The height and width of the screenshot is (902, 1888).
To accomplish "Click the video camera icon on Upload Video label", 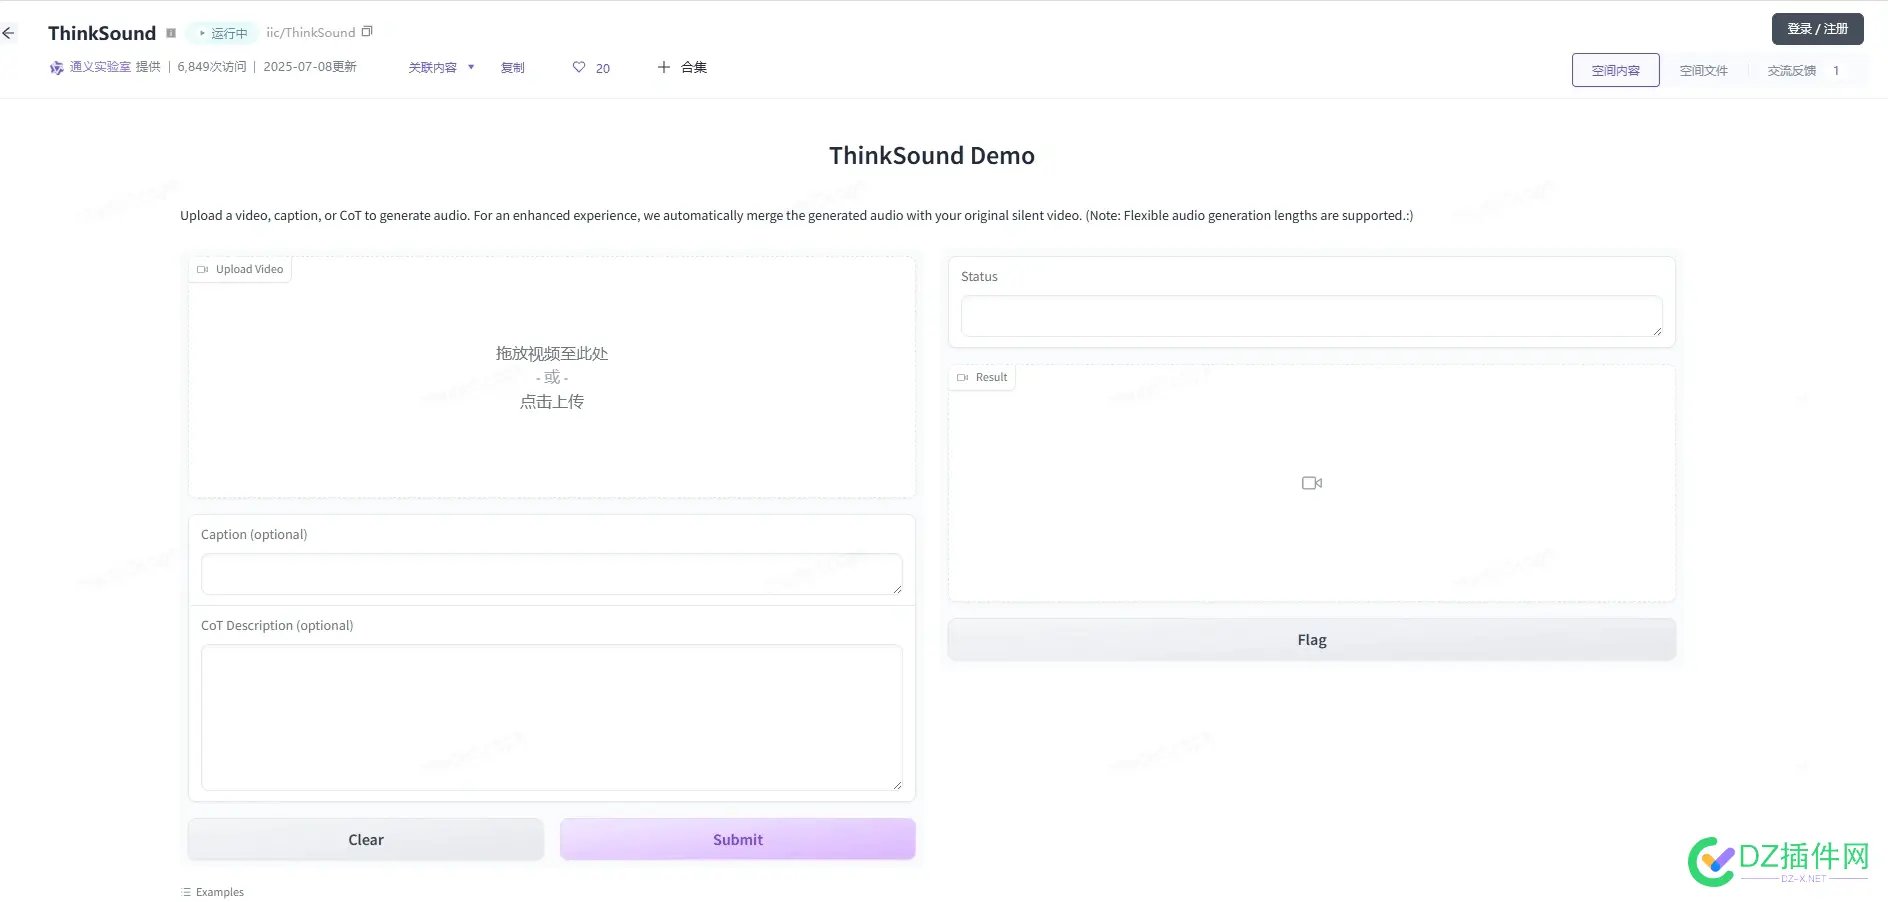I will click(203, 268).
